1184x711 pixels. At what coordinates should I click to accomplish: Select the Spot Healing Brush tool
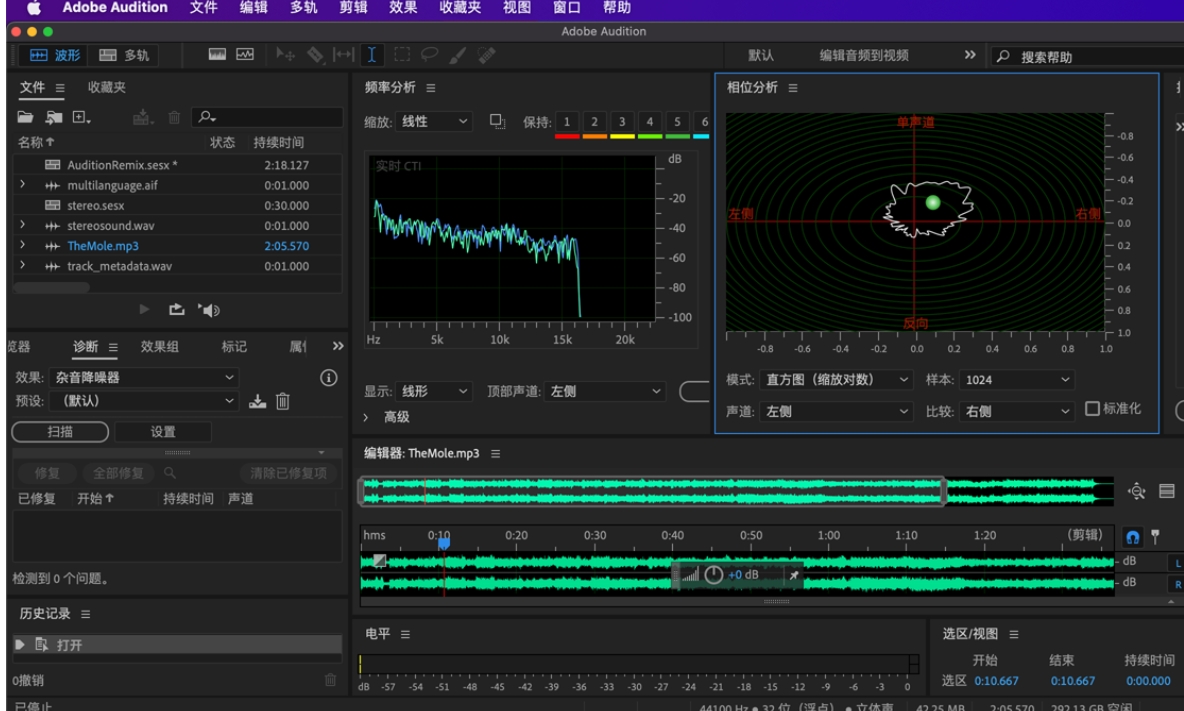[x=486, y=54]
